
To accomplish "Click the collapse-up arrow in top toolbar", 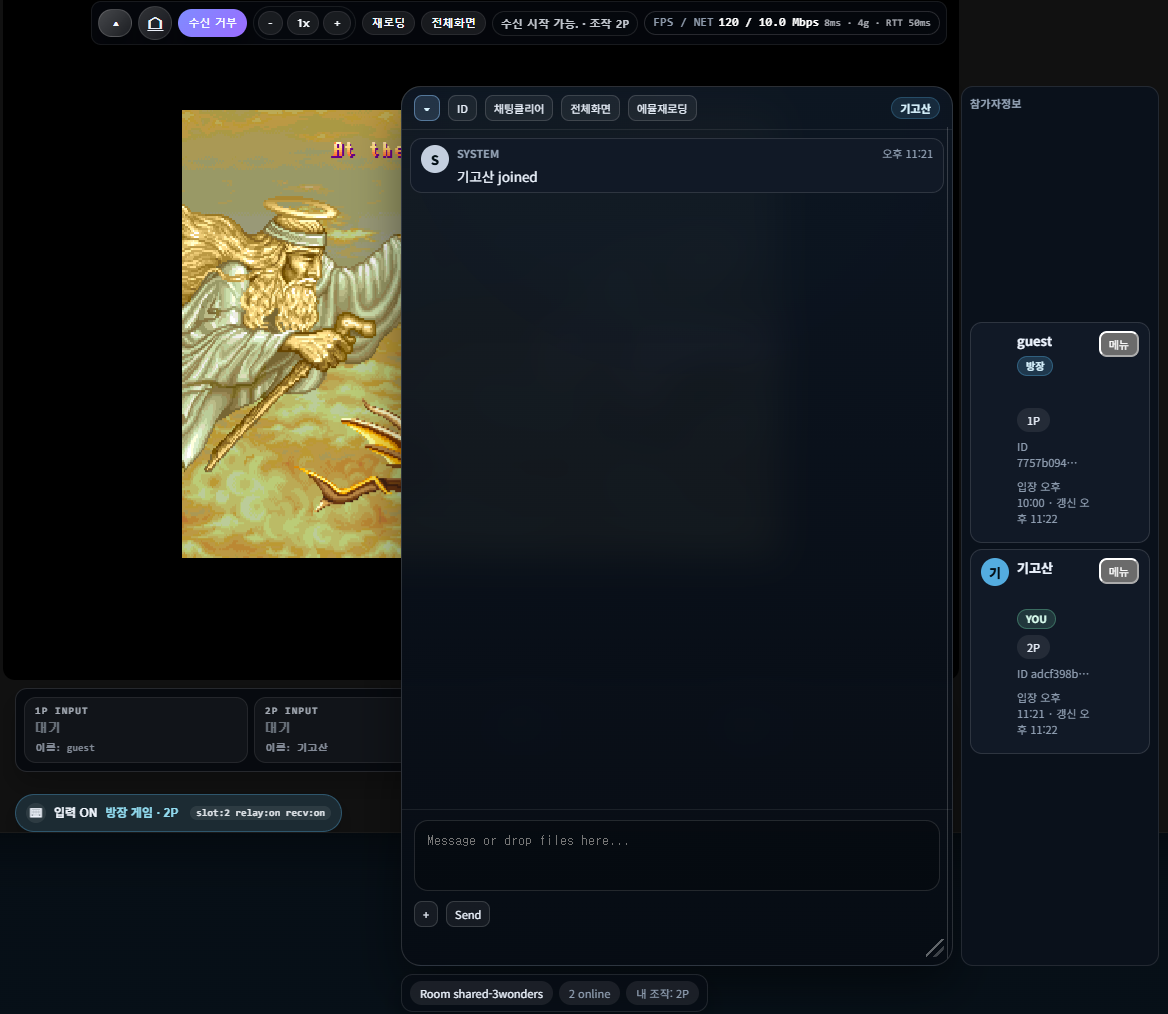I will (x=115, y=24).
